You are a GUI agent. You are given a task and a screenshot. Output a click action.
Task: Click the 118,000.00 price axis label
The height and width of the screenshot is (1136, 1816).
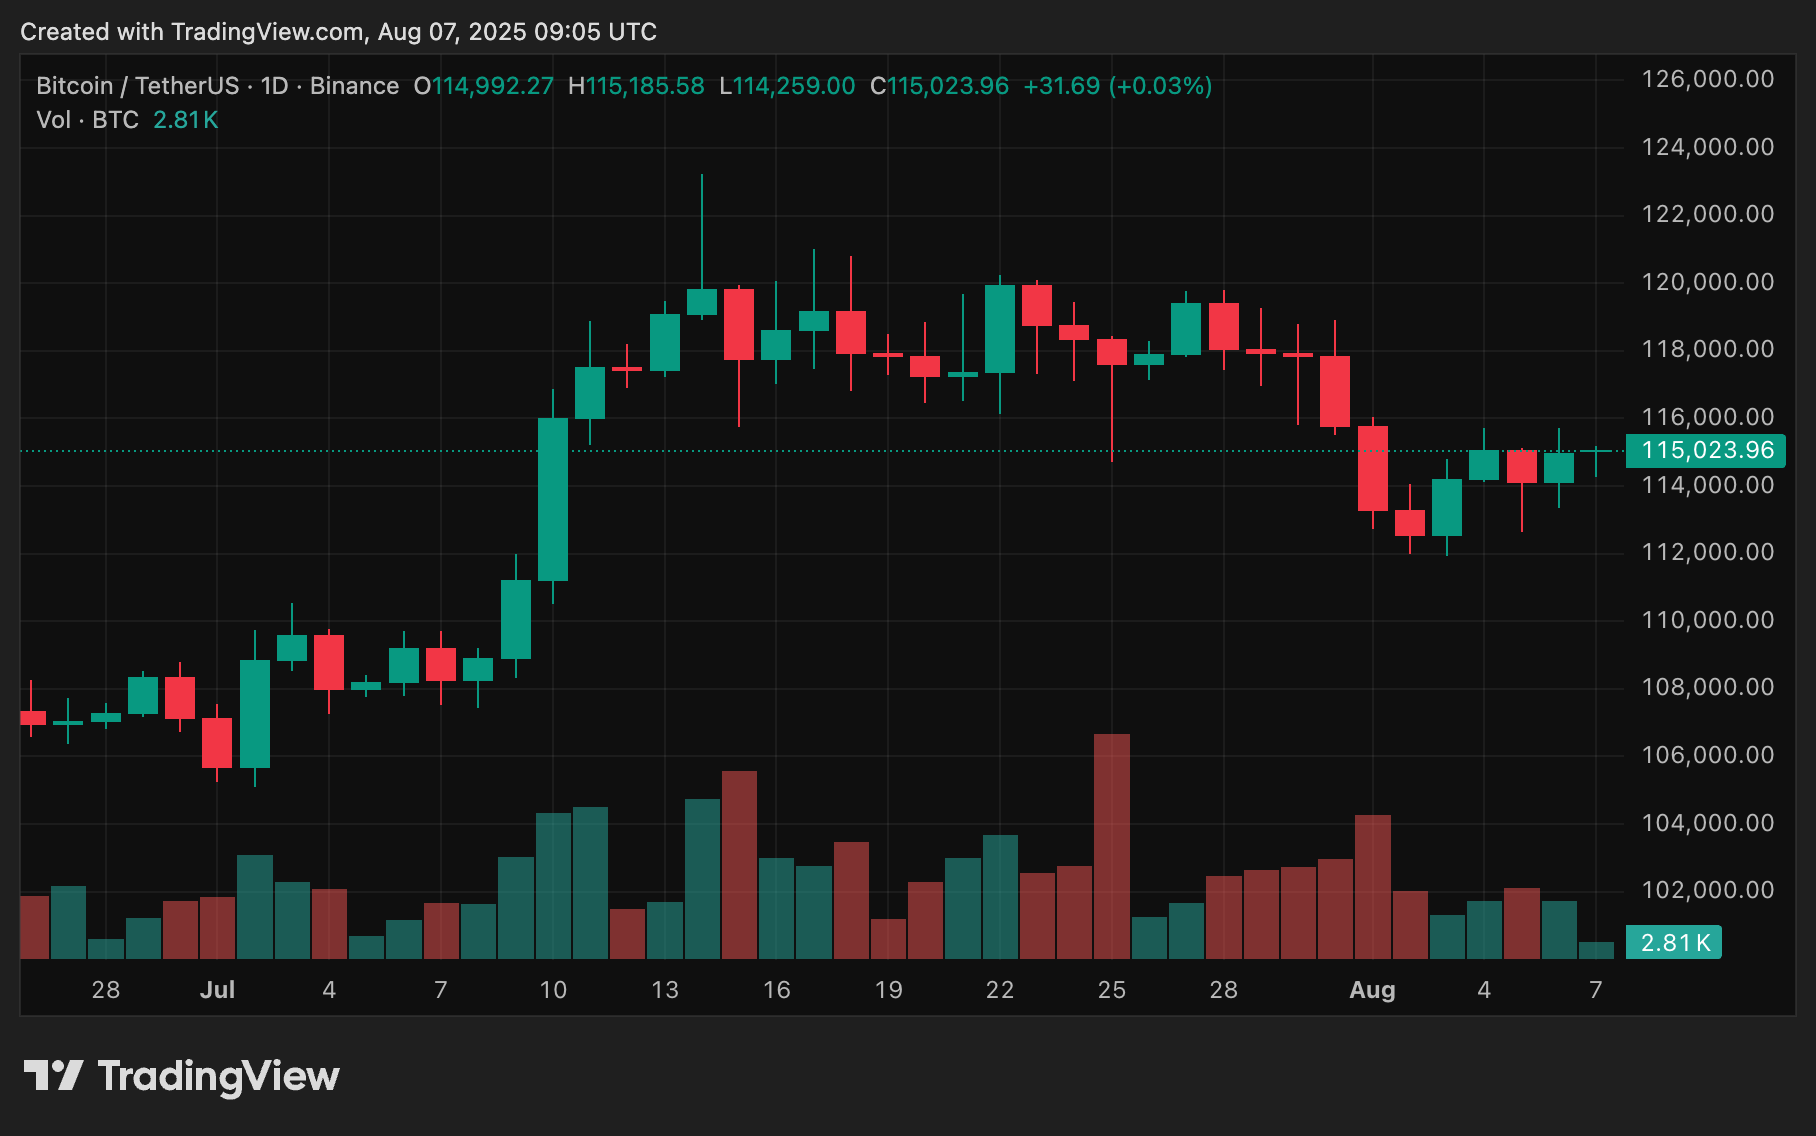[1708, 349]
